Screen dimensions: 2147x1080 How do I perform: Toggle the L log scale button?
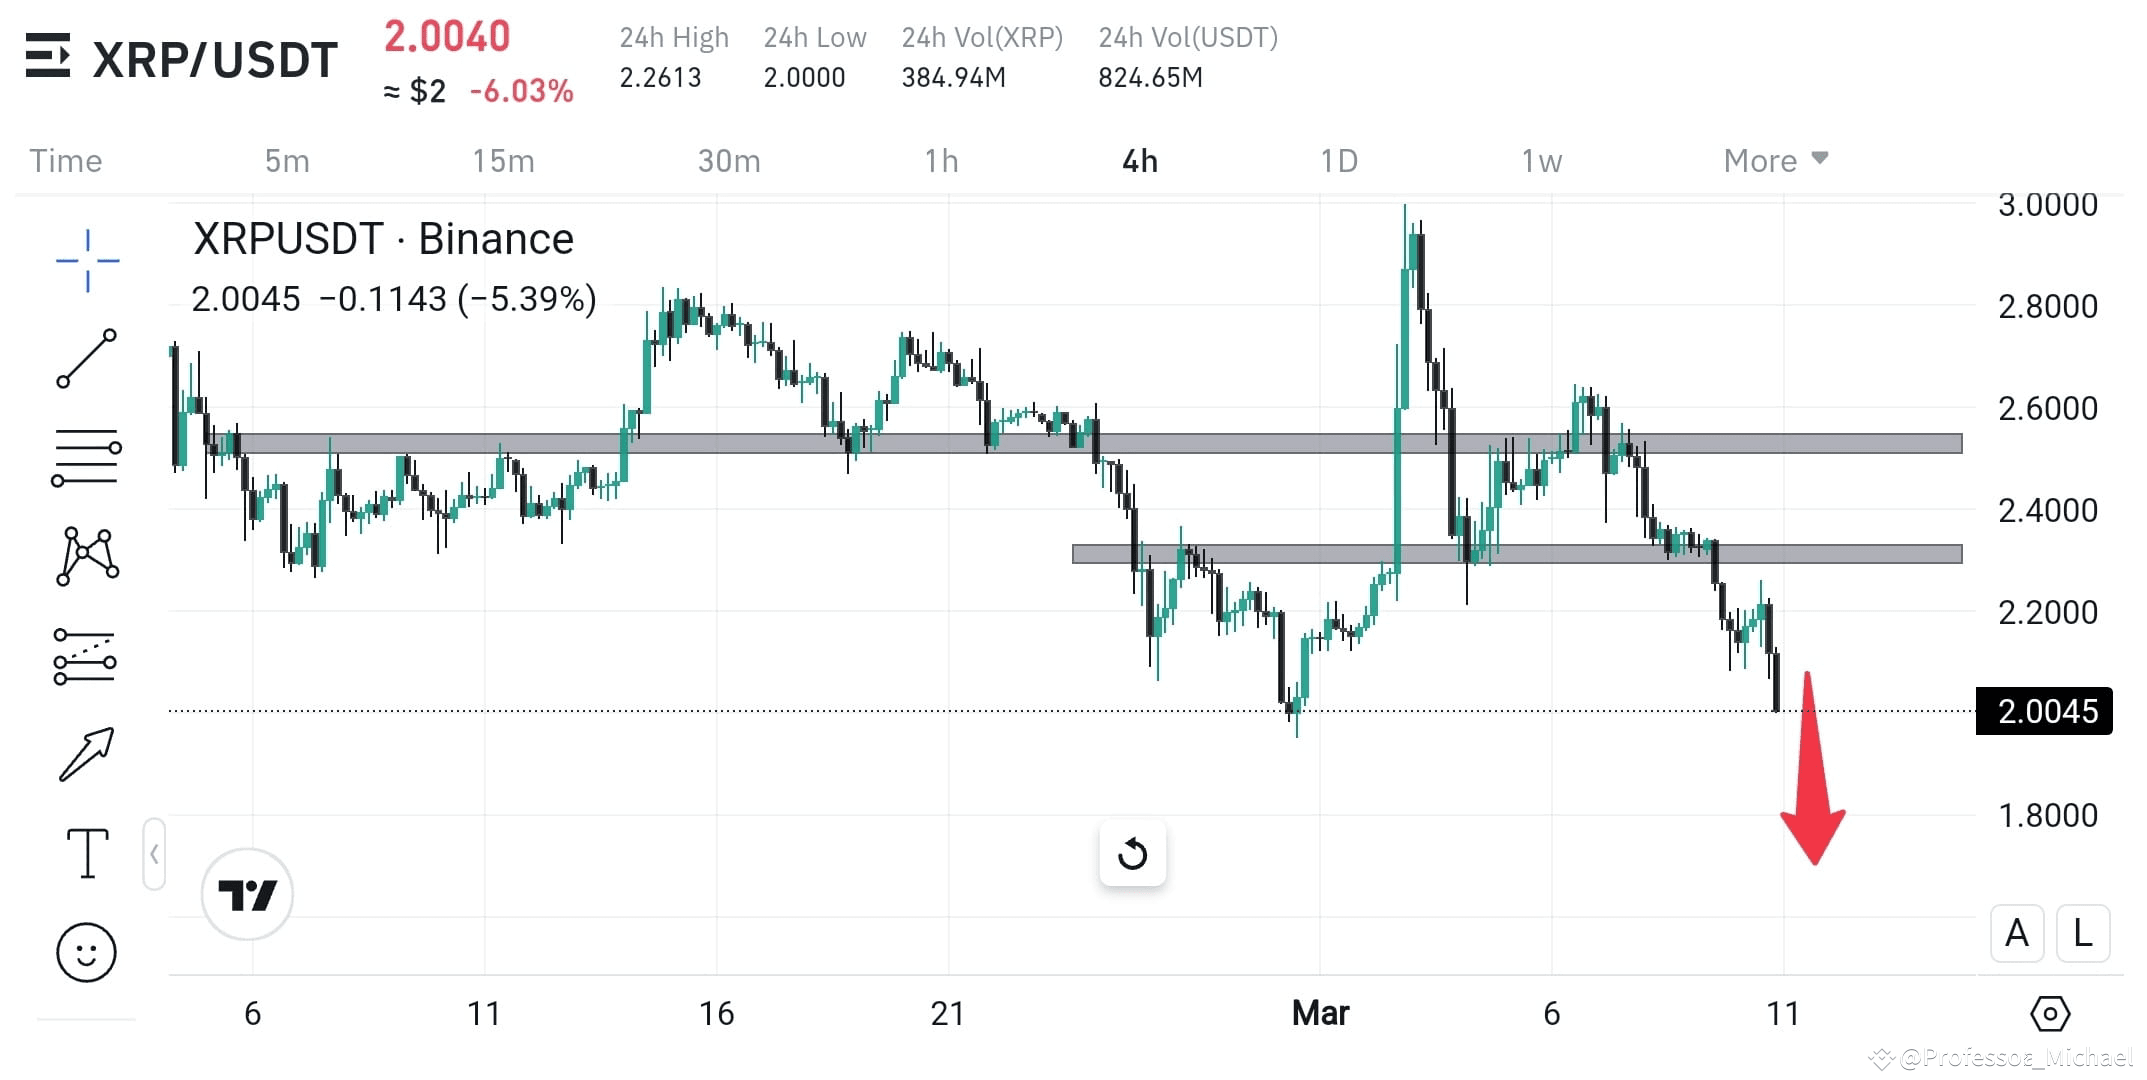pyautogui.click(x=2082, y=933)
